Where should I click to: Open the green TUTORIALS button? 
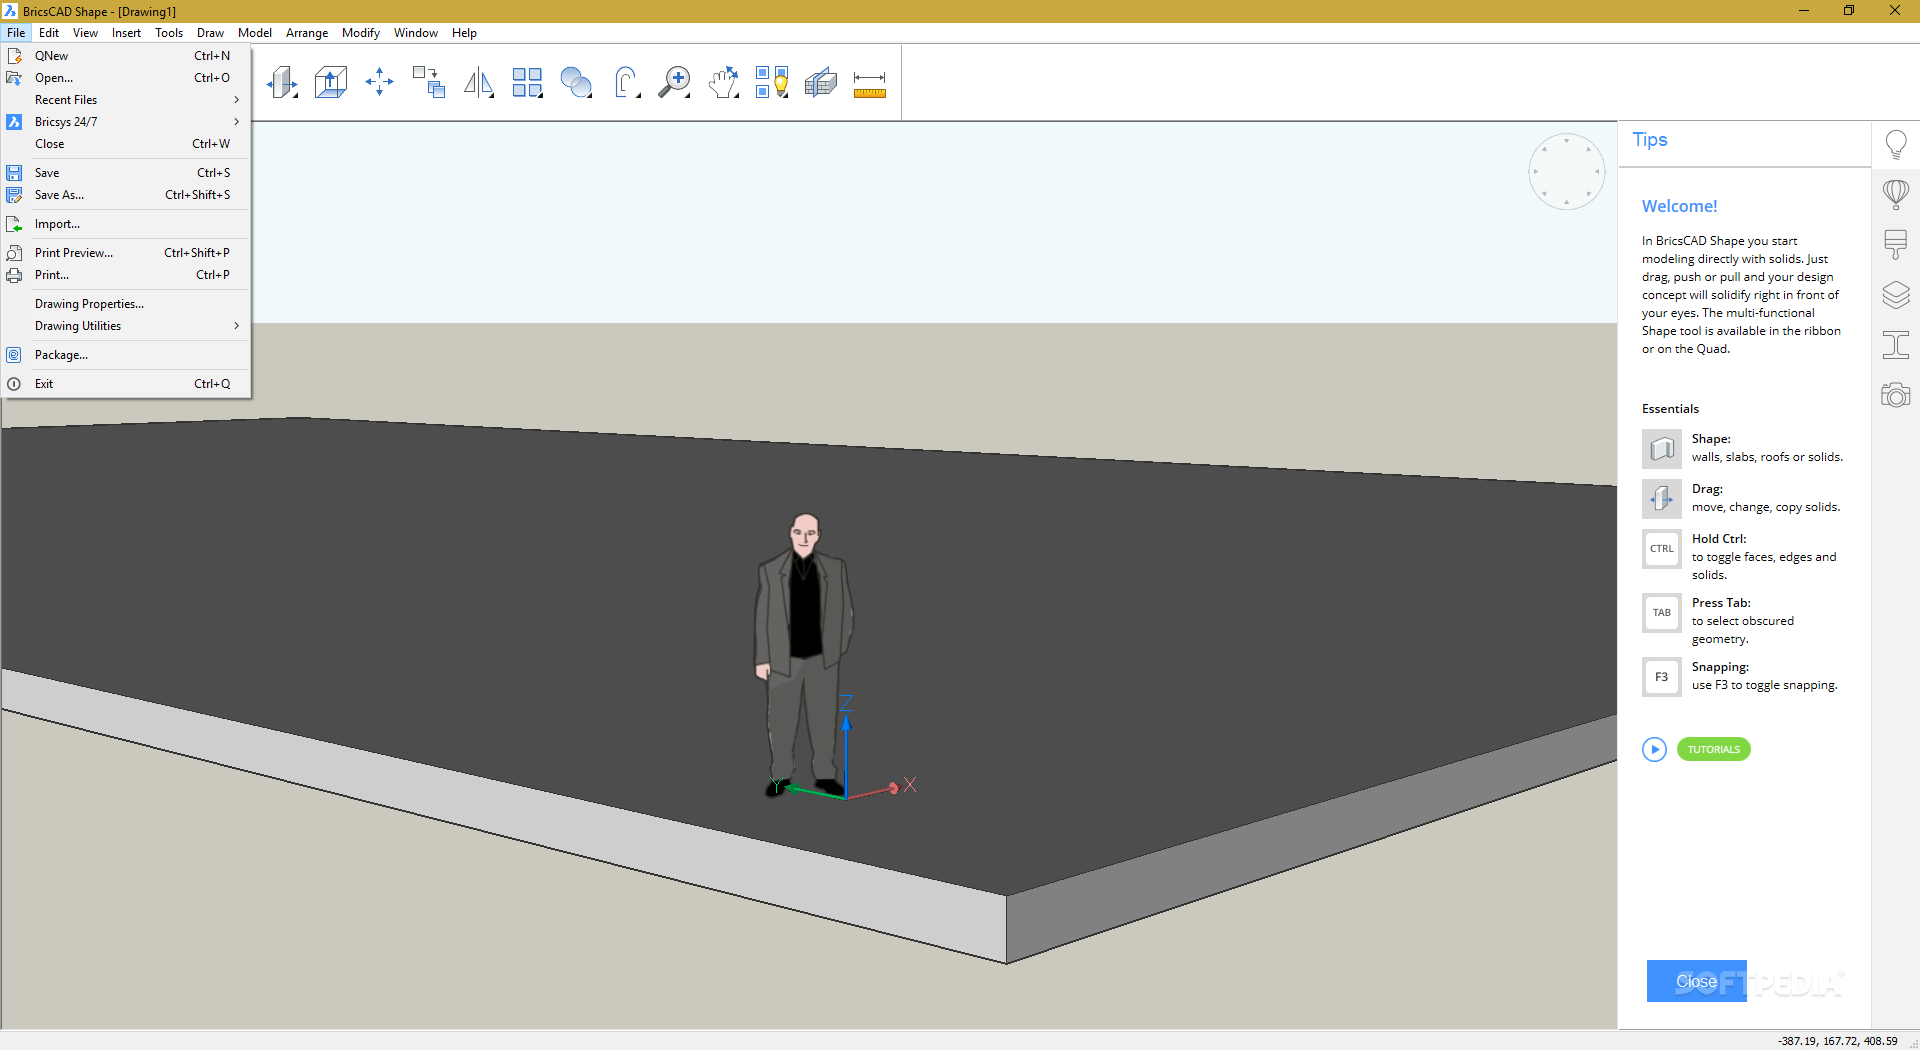[x=1714, y=749]
